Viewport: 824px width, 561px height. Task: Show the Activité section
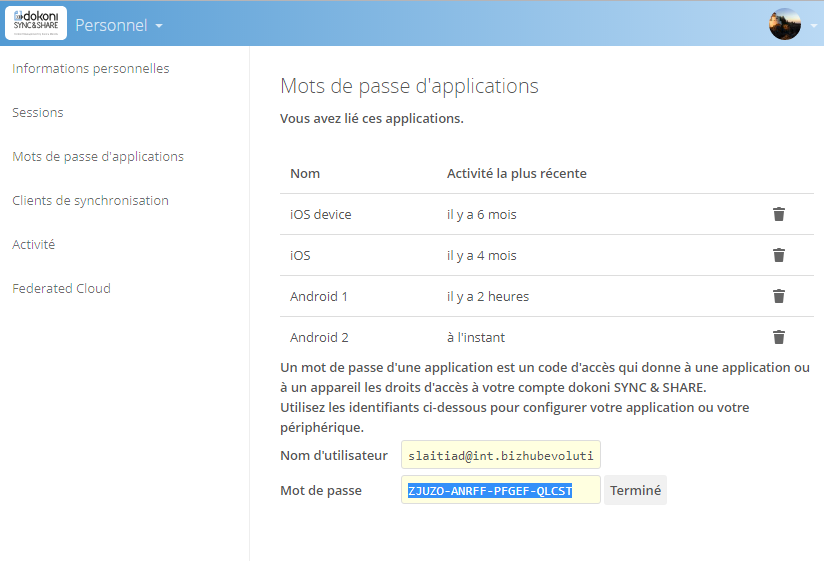[x=34, y=245]
